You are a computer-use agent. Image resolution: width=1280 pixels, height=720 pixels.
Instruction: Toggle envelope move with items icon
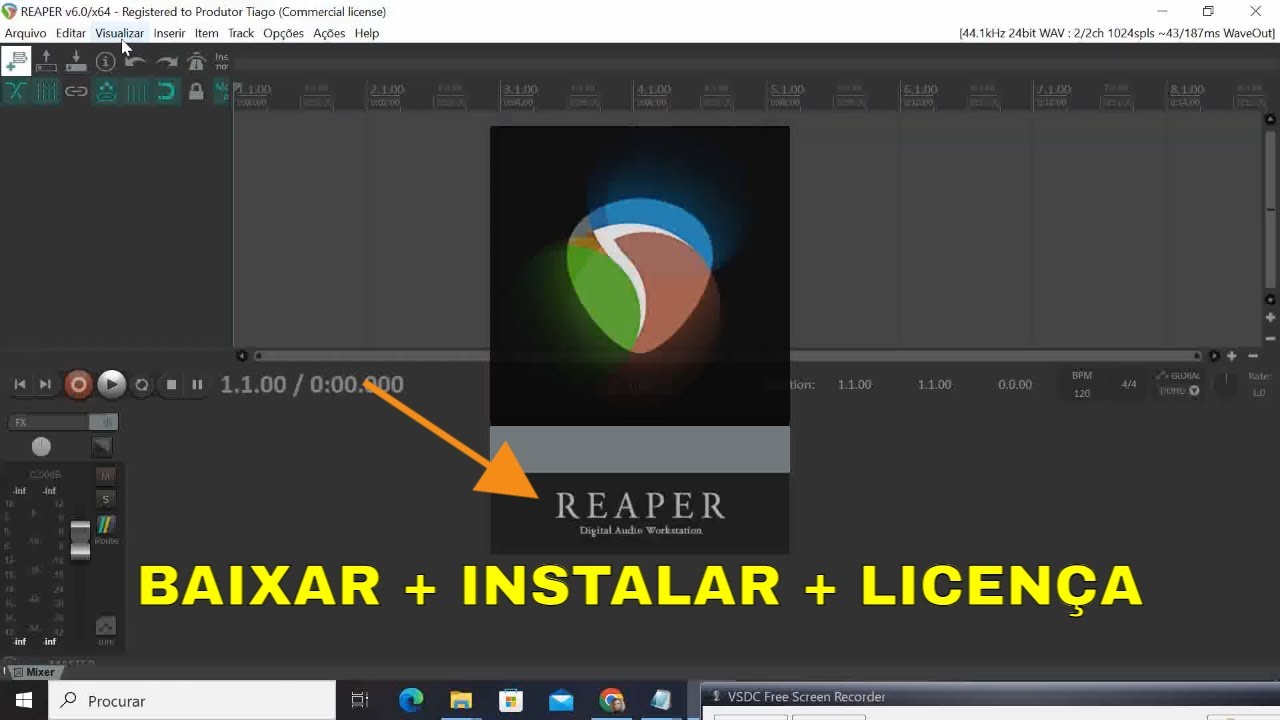coord(106,92)
